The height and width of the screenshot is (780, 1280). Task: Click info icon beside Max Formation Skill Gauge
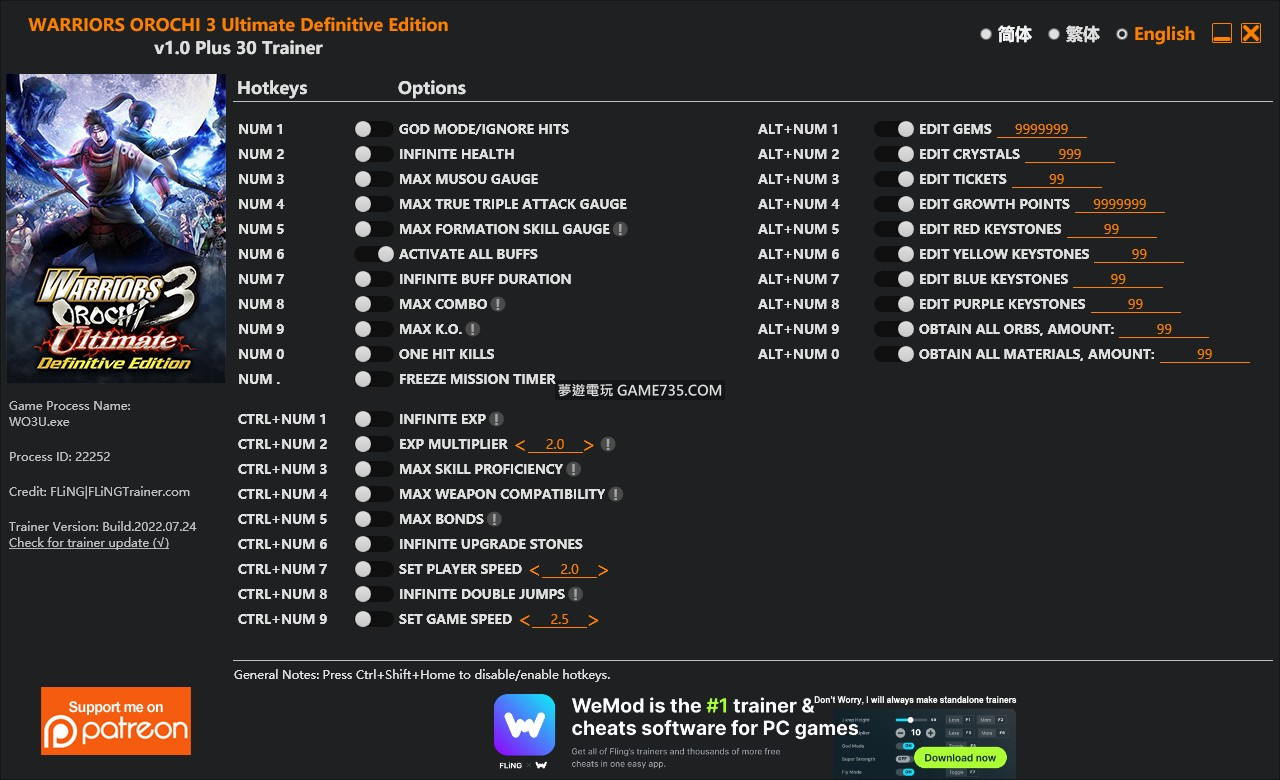[620, 229]
